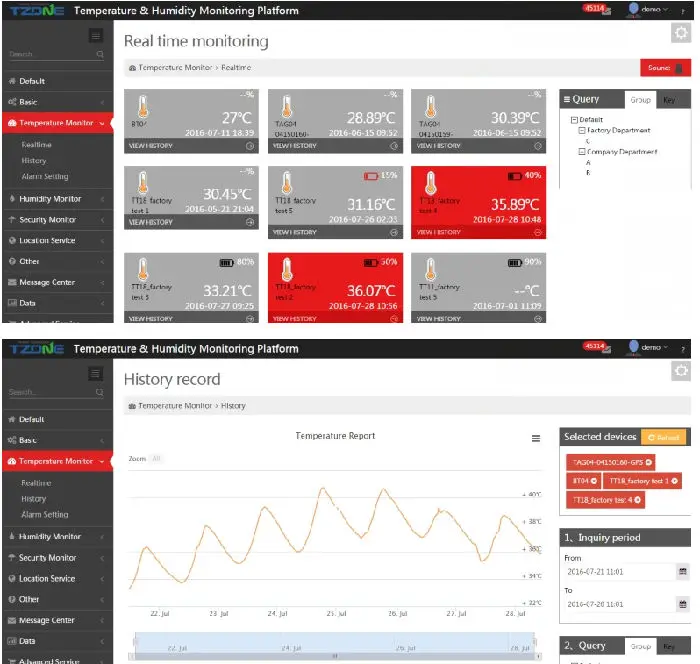Click sidebar collapse icon above History page search
Screen dimensions: 700x664
pos(96,373)
